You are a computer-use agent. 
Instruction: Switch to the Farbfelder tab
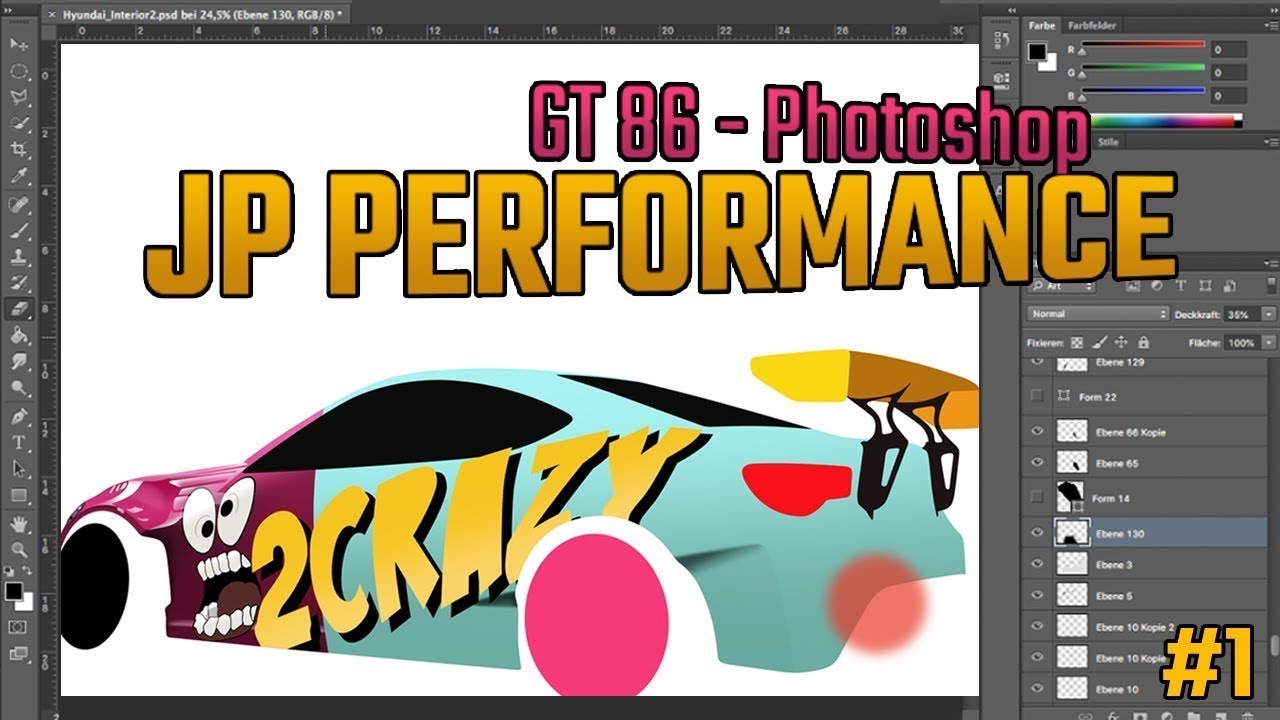pos(1092,25)
